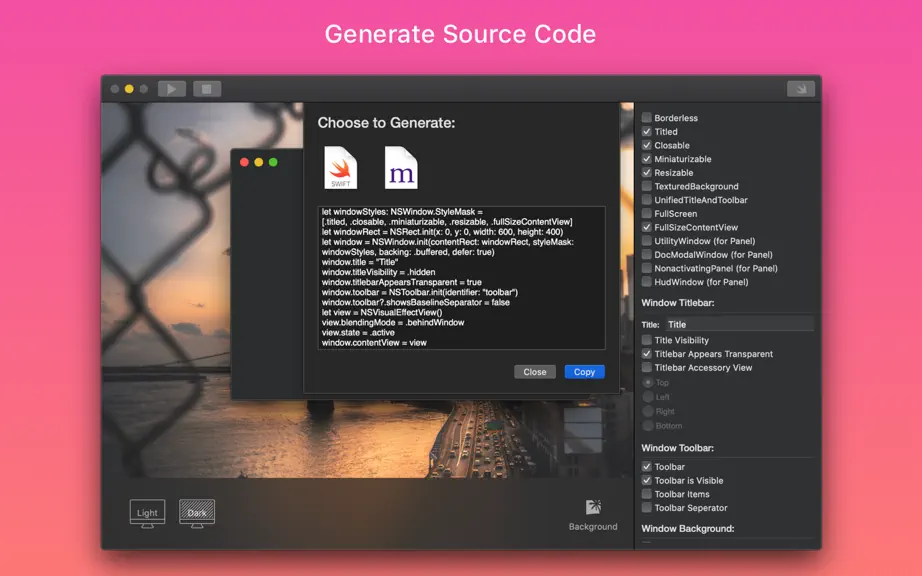Click code line 'view.state = .active'
The height and width of the screenshot is (576, 922).
[358, 333]
